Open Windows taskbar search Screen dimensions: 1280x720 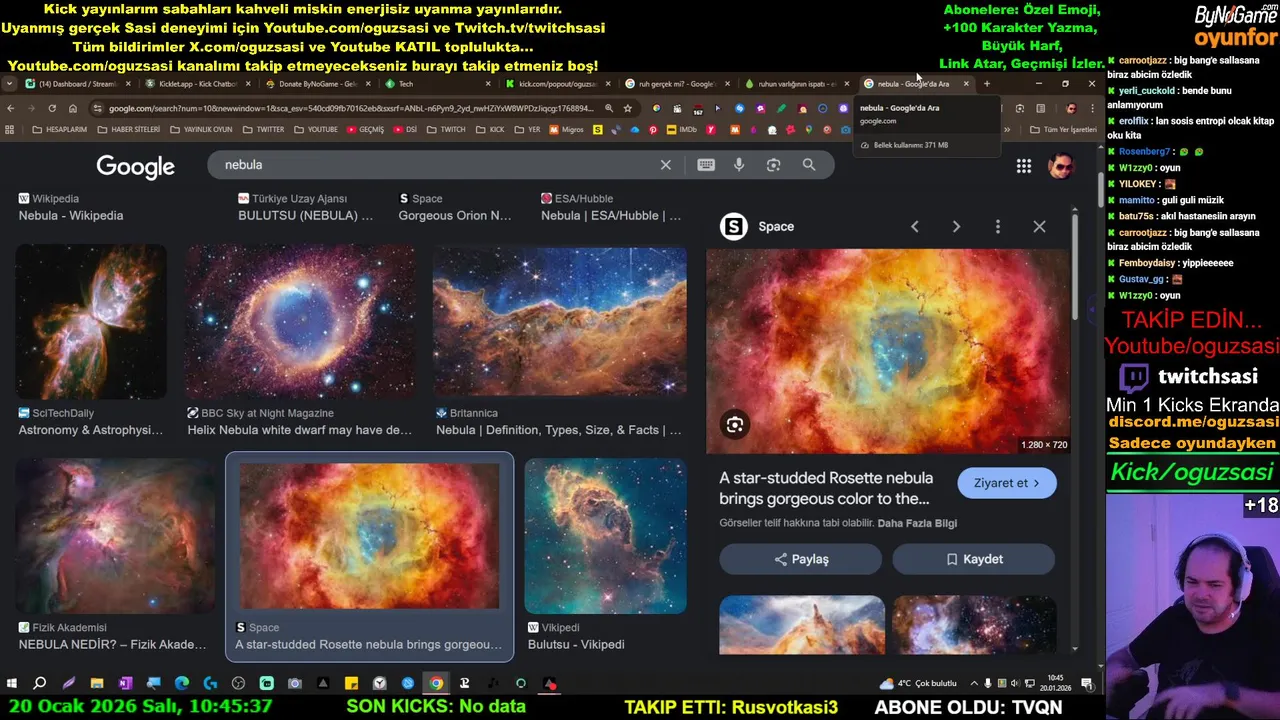(40, 684)
